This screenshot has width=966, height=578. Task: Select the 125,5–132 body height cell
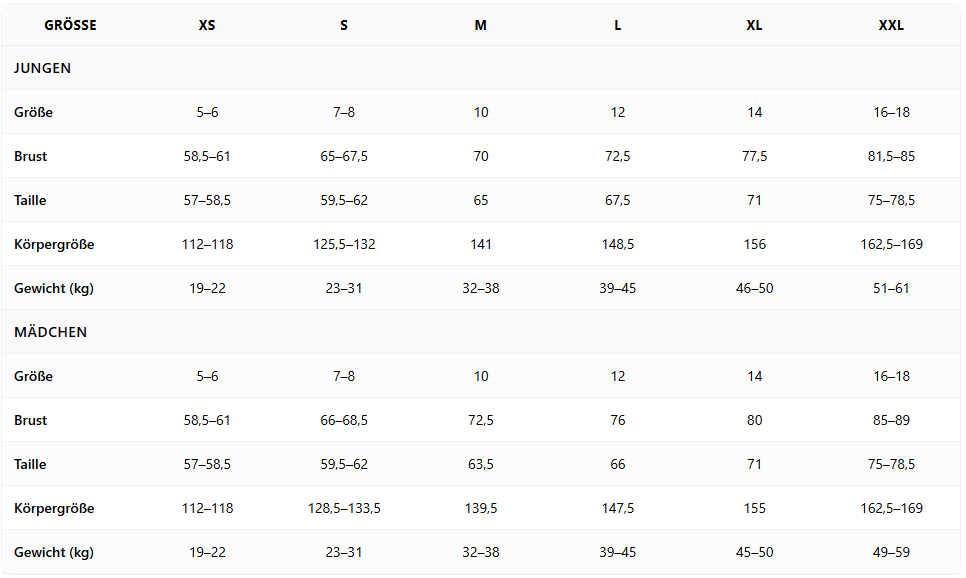(x=344, y=244)
